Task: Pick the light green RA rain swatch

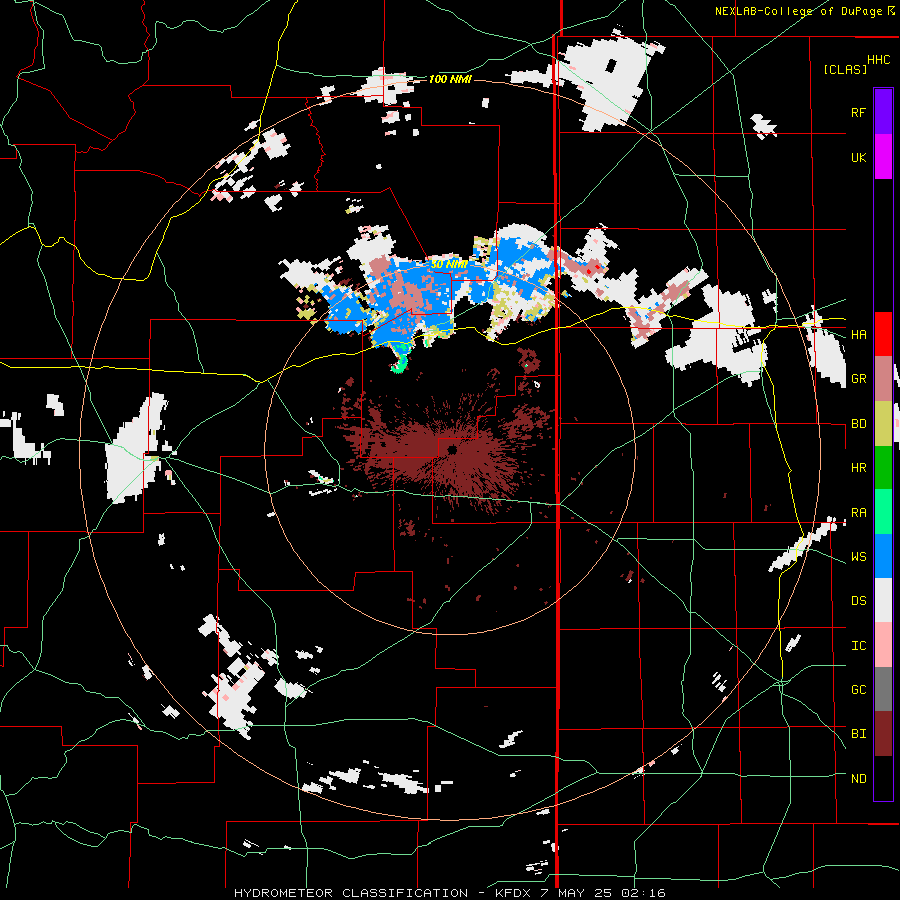Action: pos(883,512)
